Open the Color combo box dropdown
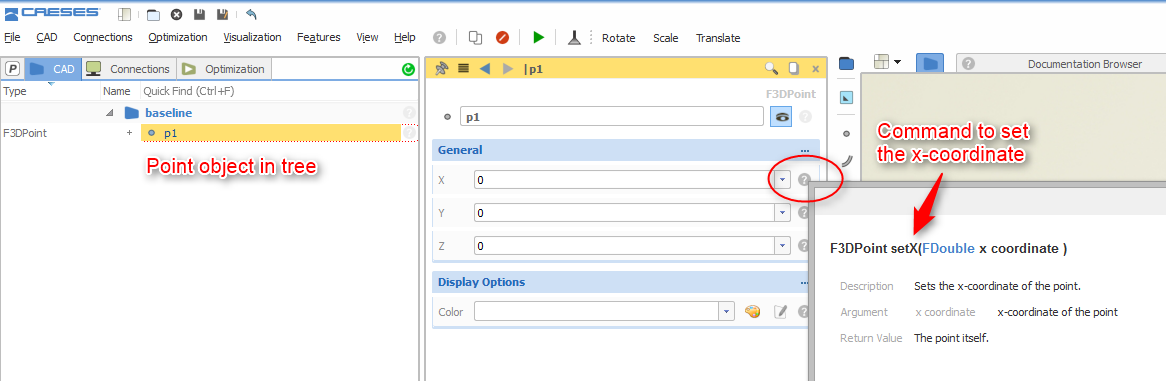Screen dimensions: 1166x381 [727, 311]
